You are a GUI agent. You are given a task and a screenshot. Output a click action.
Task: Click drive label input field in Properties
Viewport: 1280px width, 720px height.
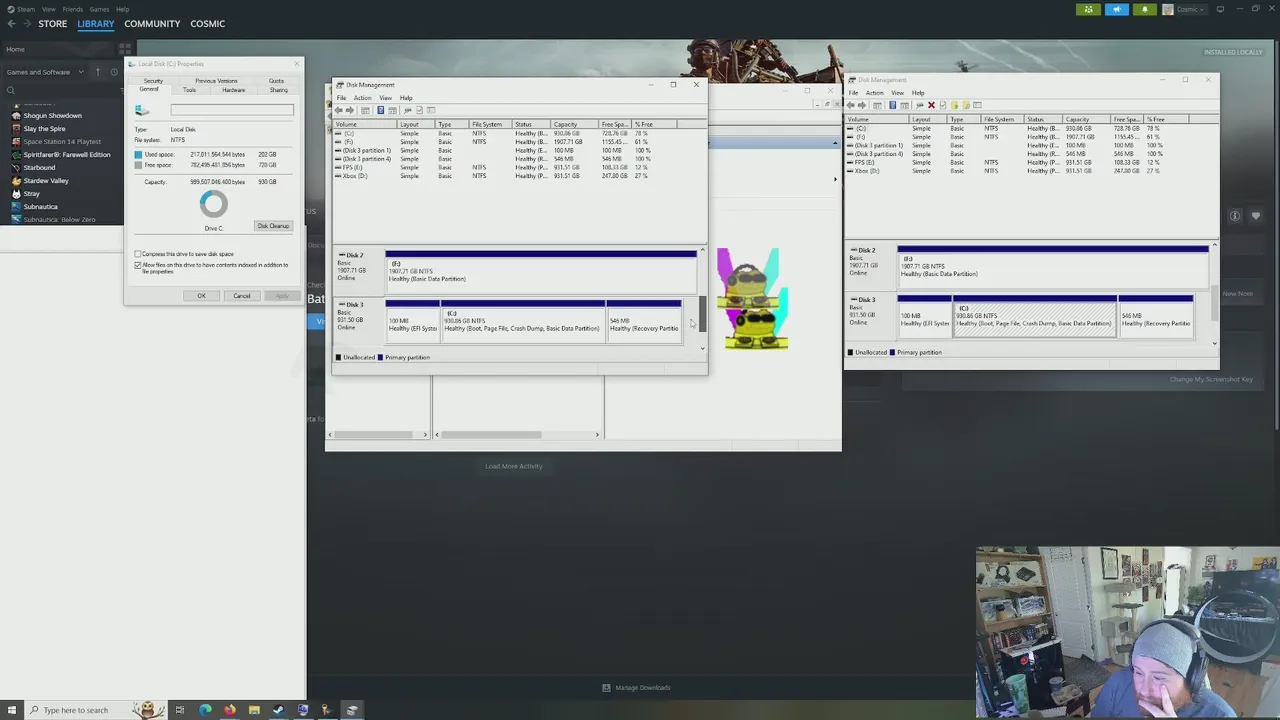(232, 110)
